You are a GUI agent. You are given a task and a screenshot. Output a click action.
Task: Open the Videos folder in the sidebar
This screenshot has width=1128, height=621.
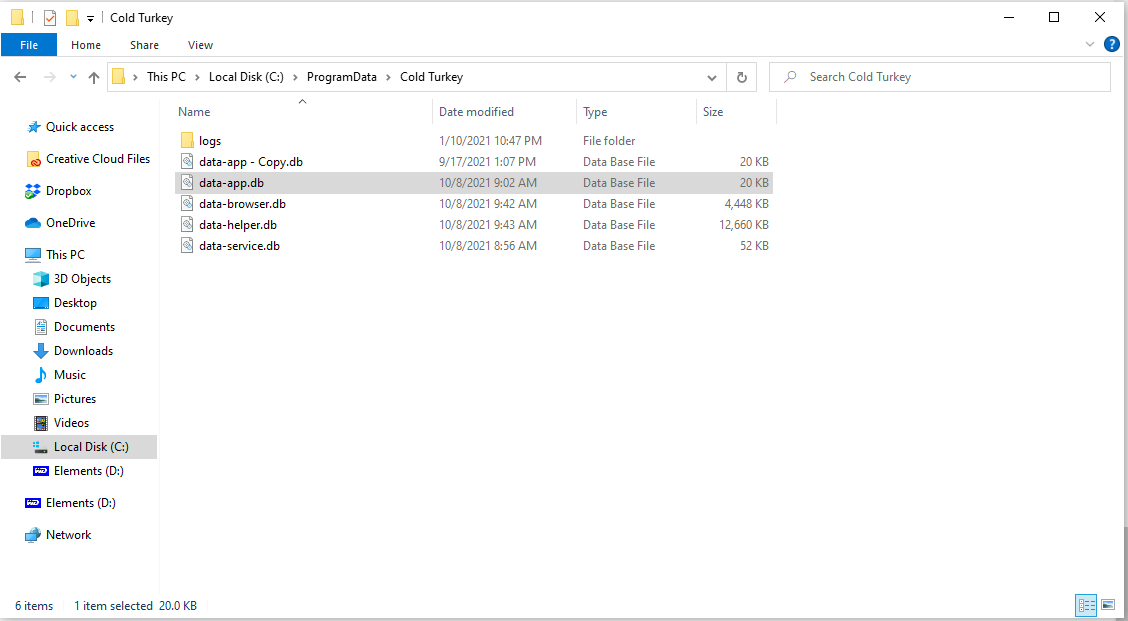[71, 422]
